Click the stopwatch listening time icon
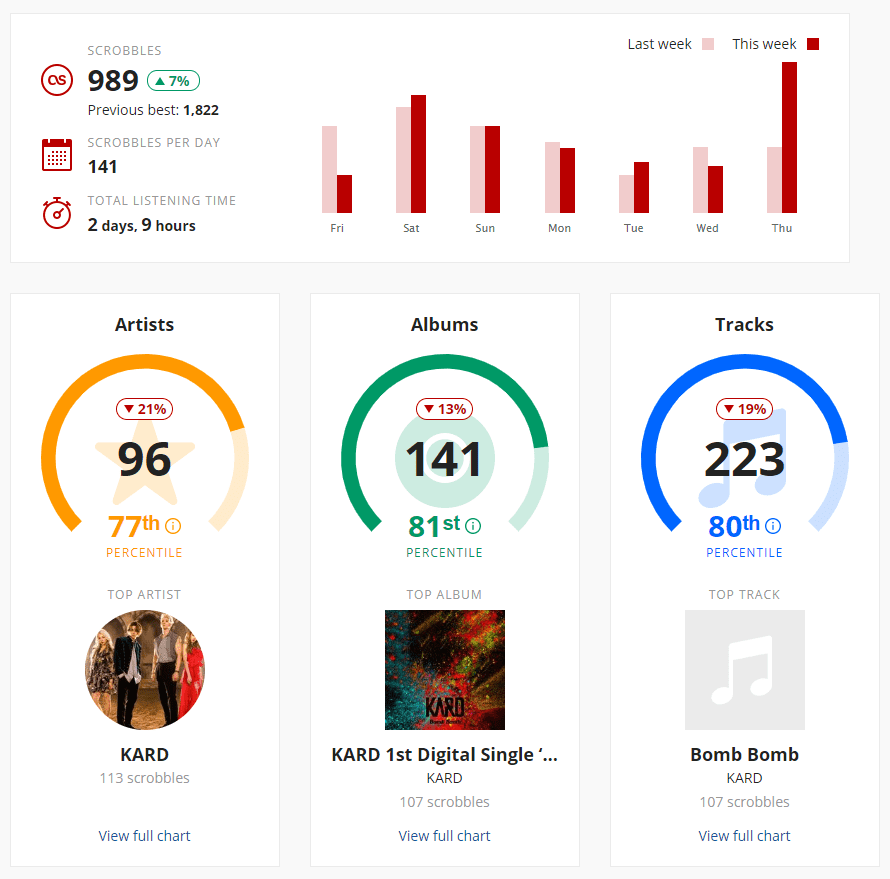This screenshot has width=890, height=879. click(x=57, y=213)
